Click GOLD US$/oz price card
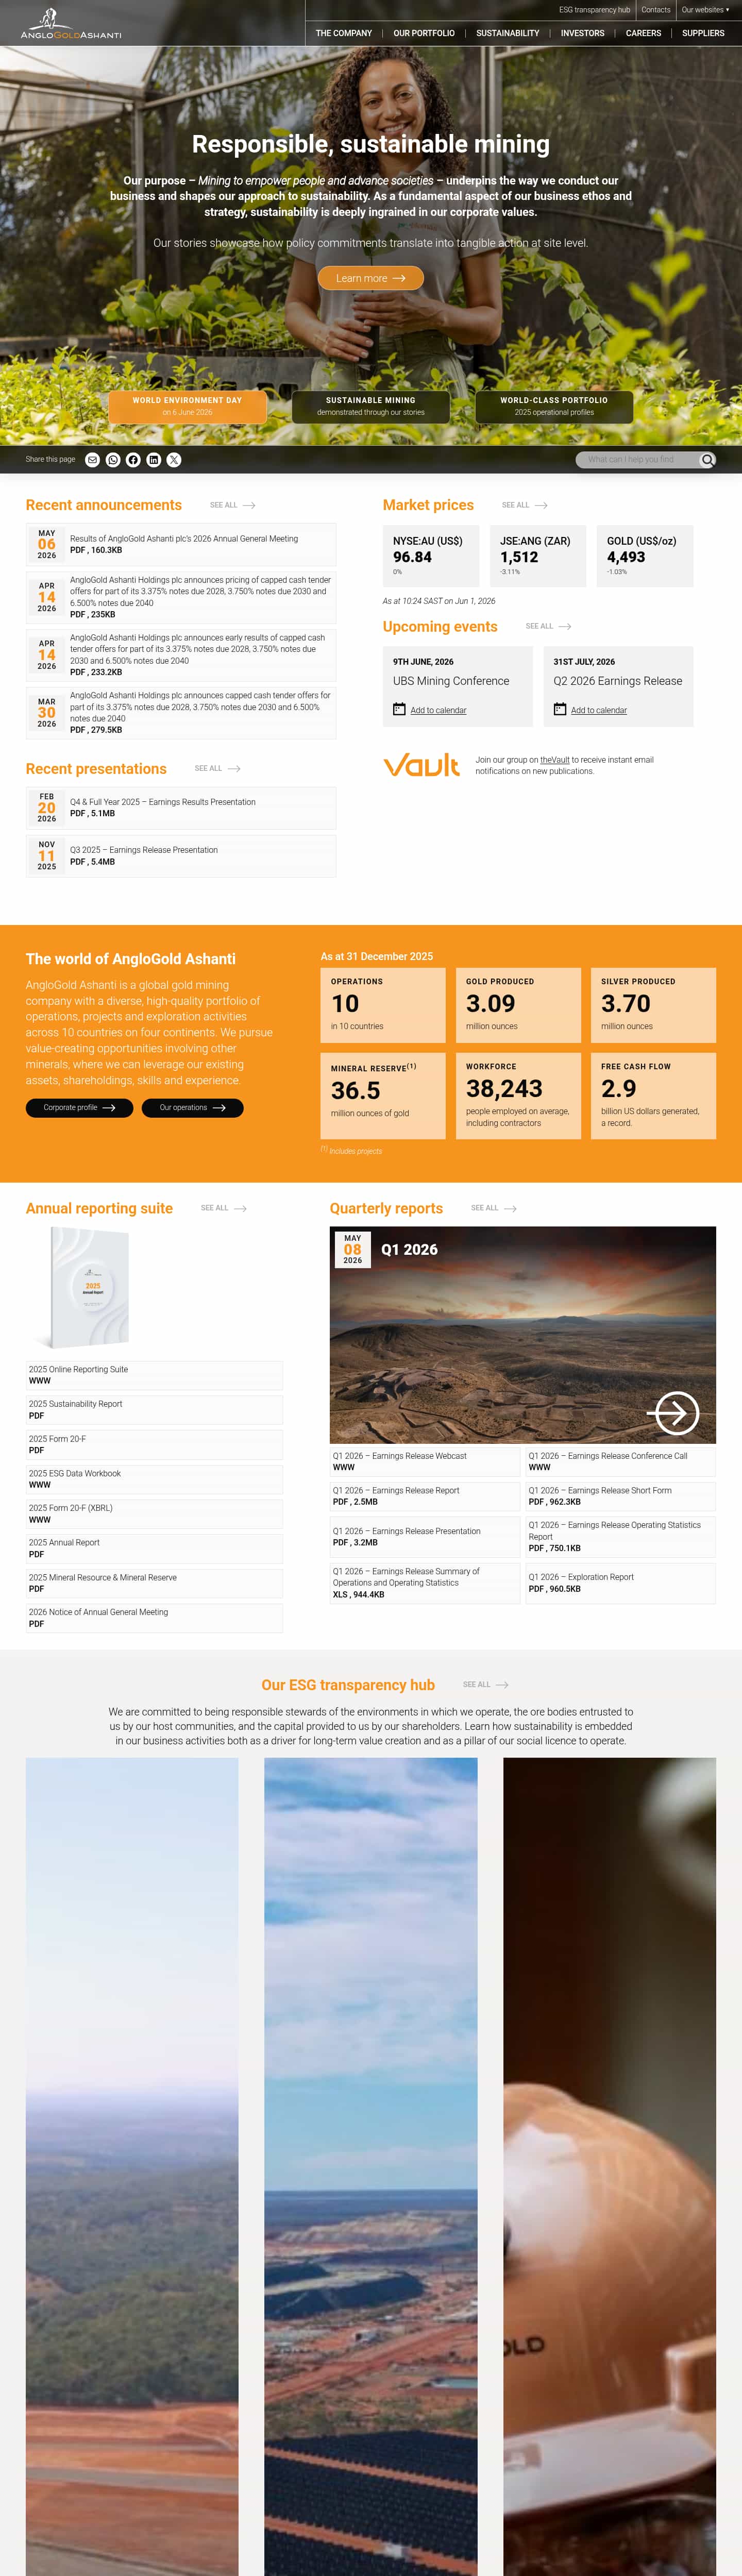This screenshot has height=2576, width=742. point(645,556)
